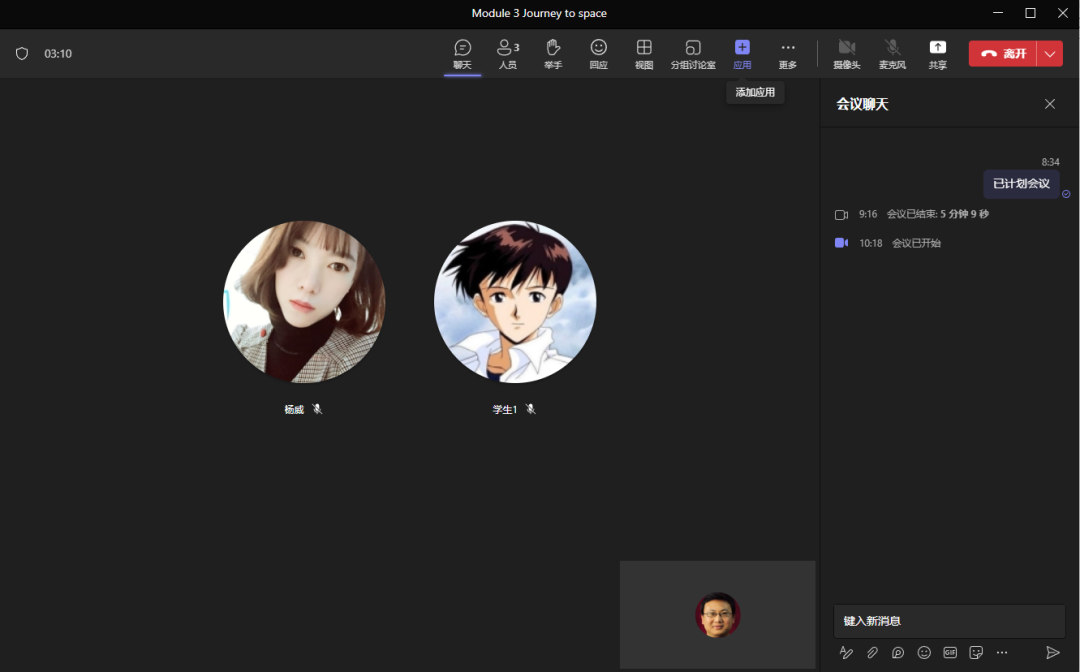Maximize the meeting window

(1030, 12)
